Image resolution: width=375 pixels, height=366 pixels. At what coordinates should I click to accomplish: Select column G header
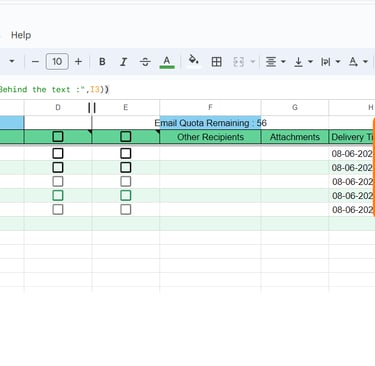(295, 107)
